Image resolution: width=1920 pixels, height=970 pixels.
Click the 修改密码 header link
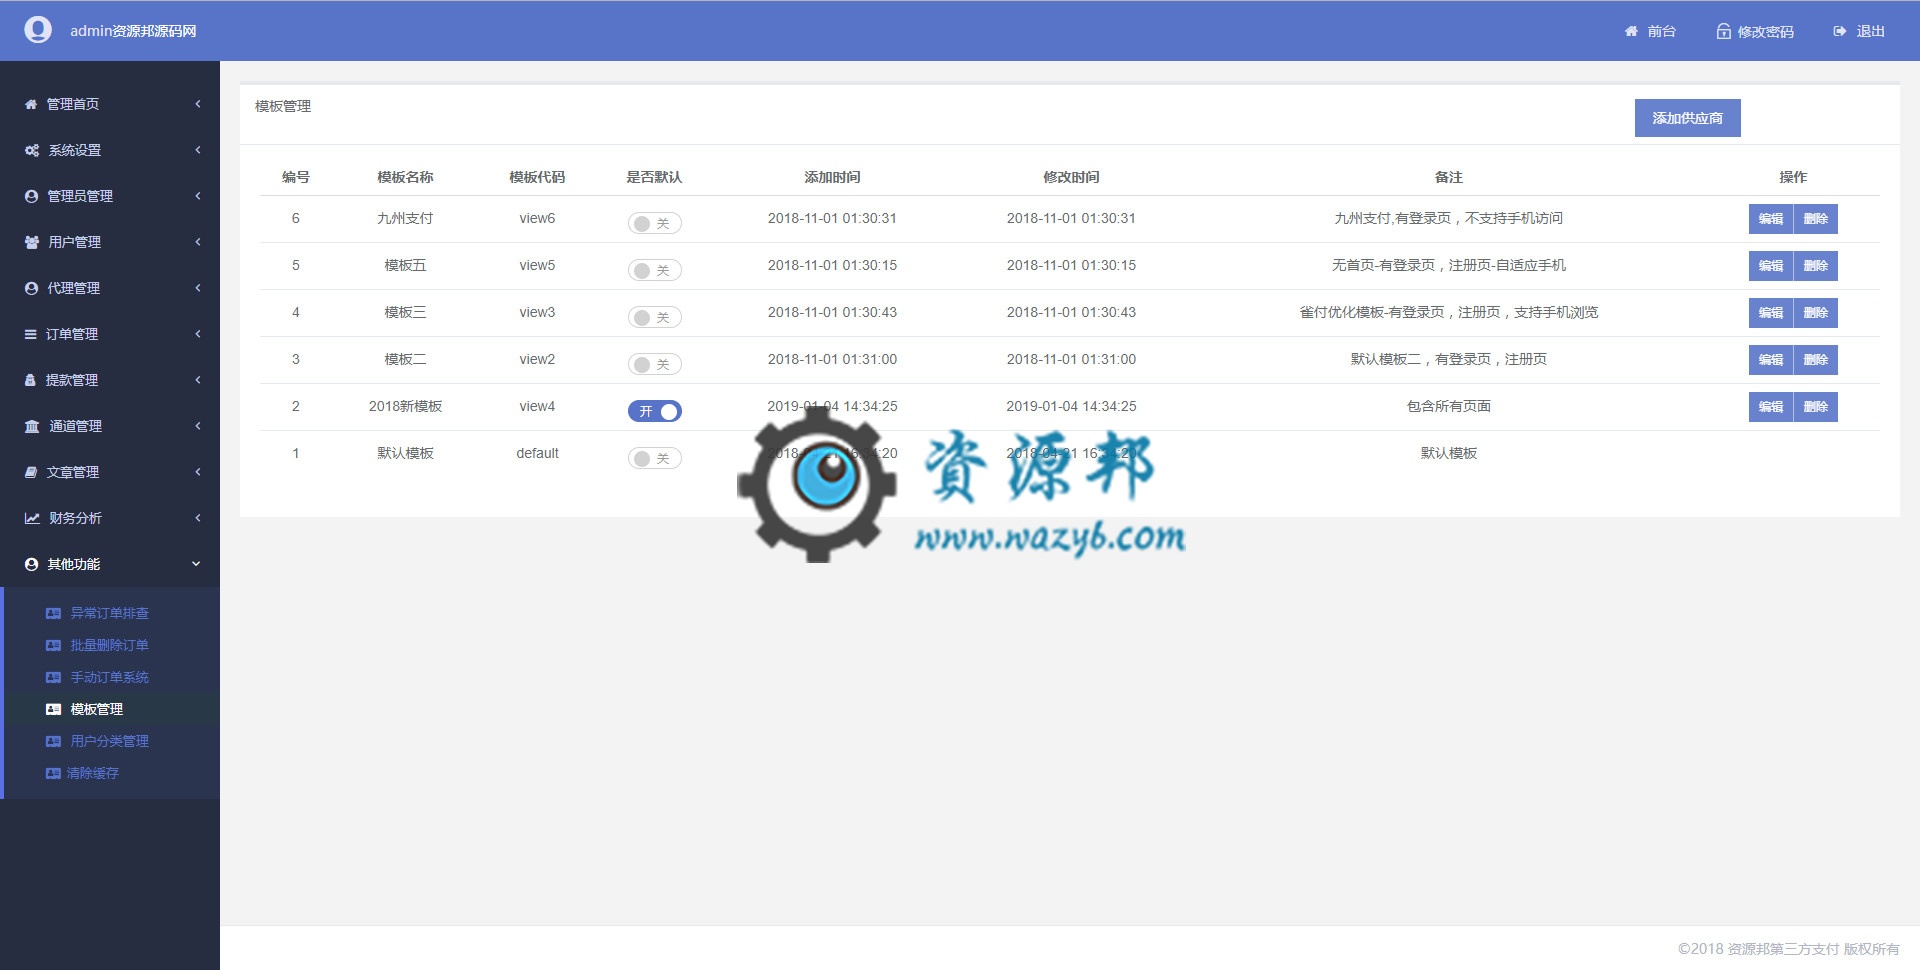click(1765, 31)
